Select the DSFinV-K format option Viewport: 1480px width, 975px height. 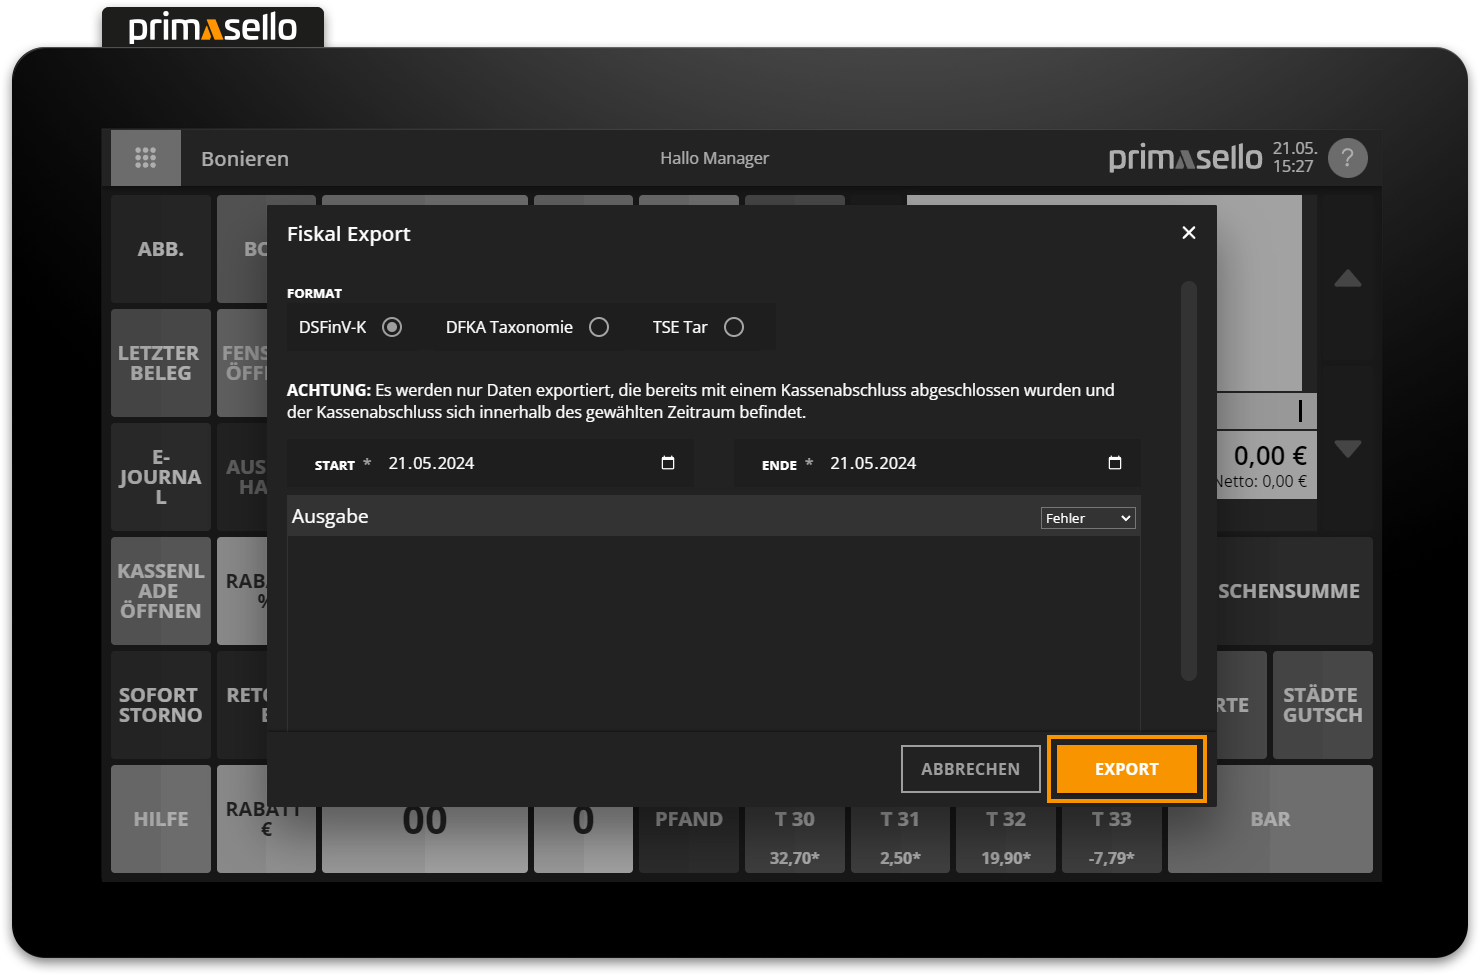click(x=392, y=327)
